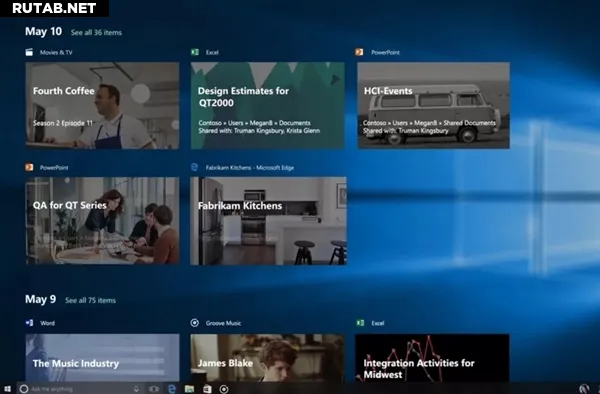Viewport: 600px width, 394px height.
Task: Open the Fabrikam Kitchens Edge page
Action: [268, 221]
